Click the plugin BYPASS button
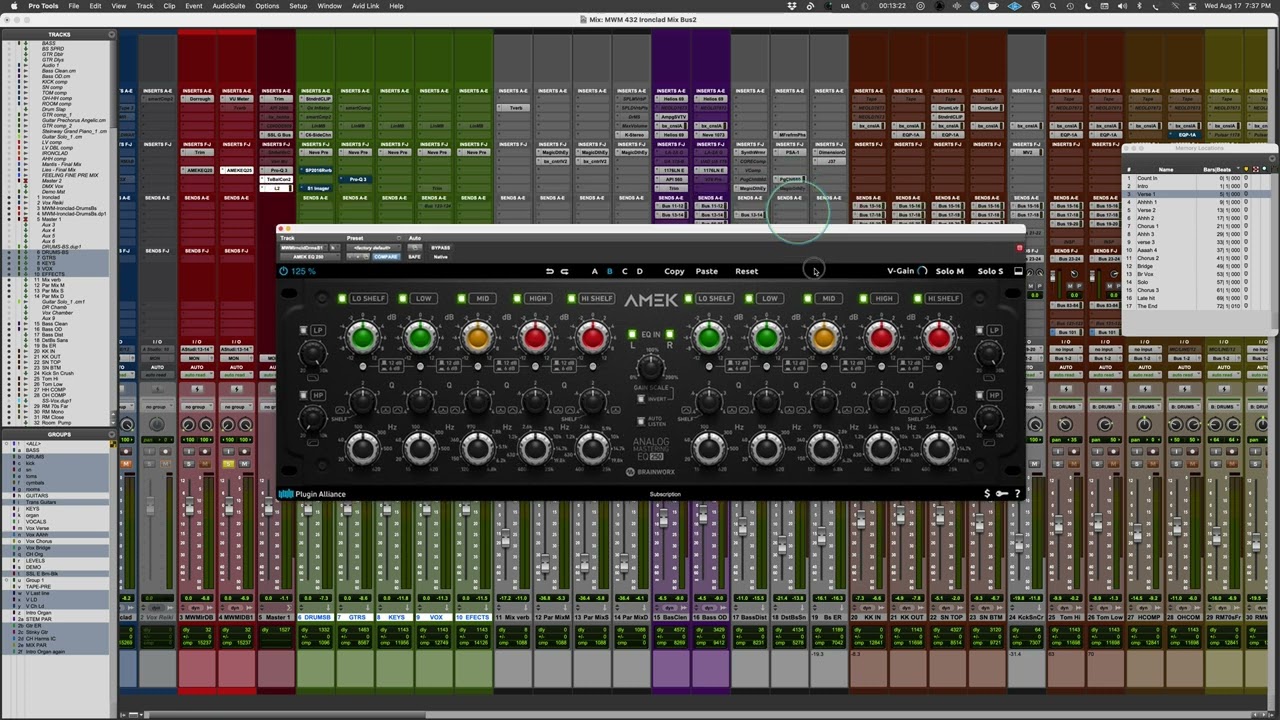The width and height of the screenshot is (1280, 720). (x=440, y=247)
